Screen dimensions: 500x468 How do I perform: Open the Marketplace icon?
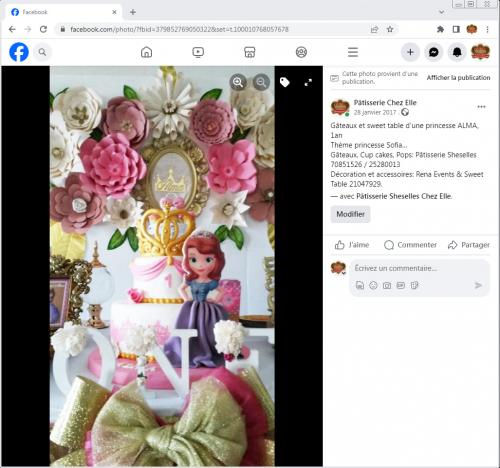pos(250,52)
